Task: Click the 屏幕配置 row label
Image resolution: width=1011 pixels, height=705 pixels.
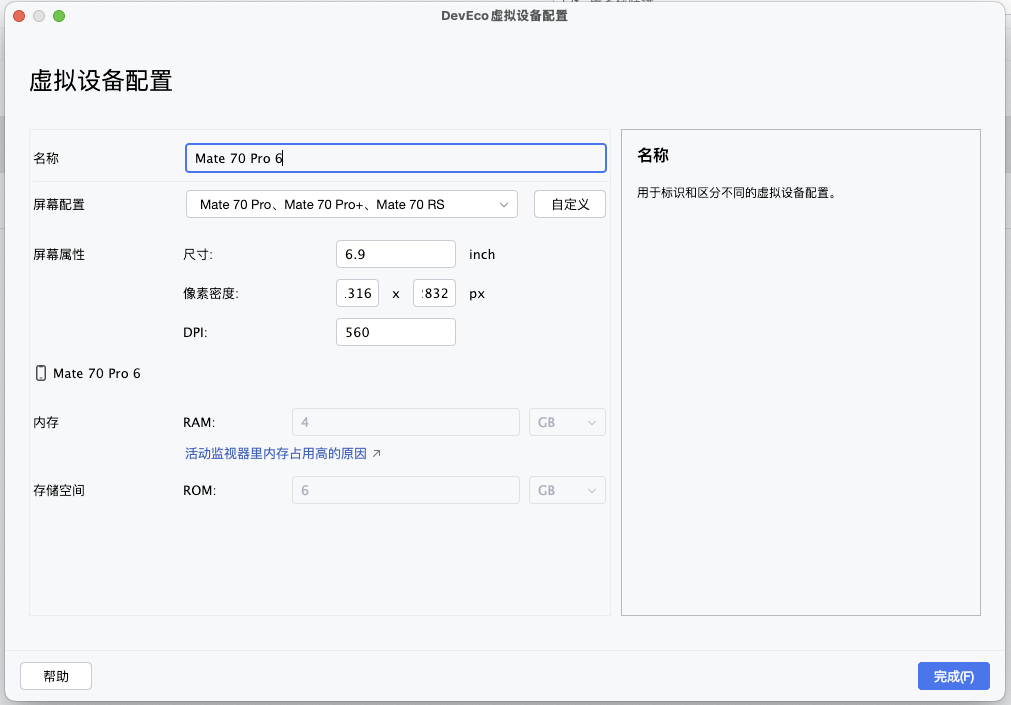Action: [x=59, y=204]
